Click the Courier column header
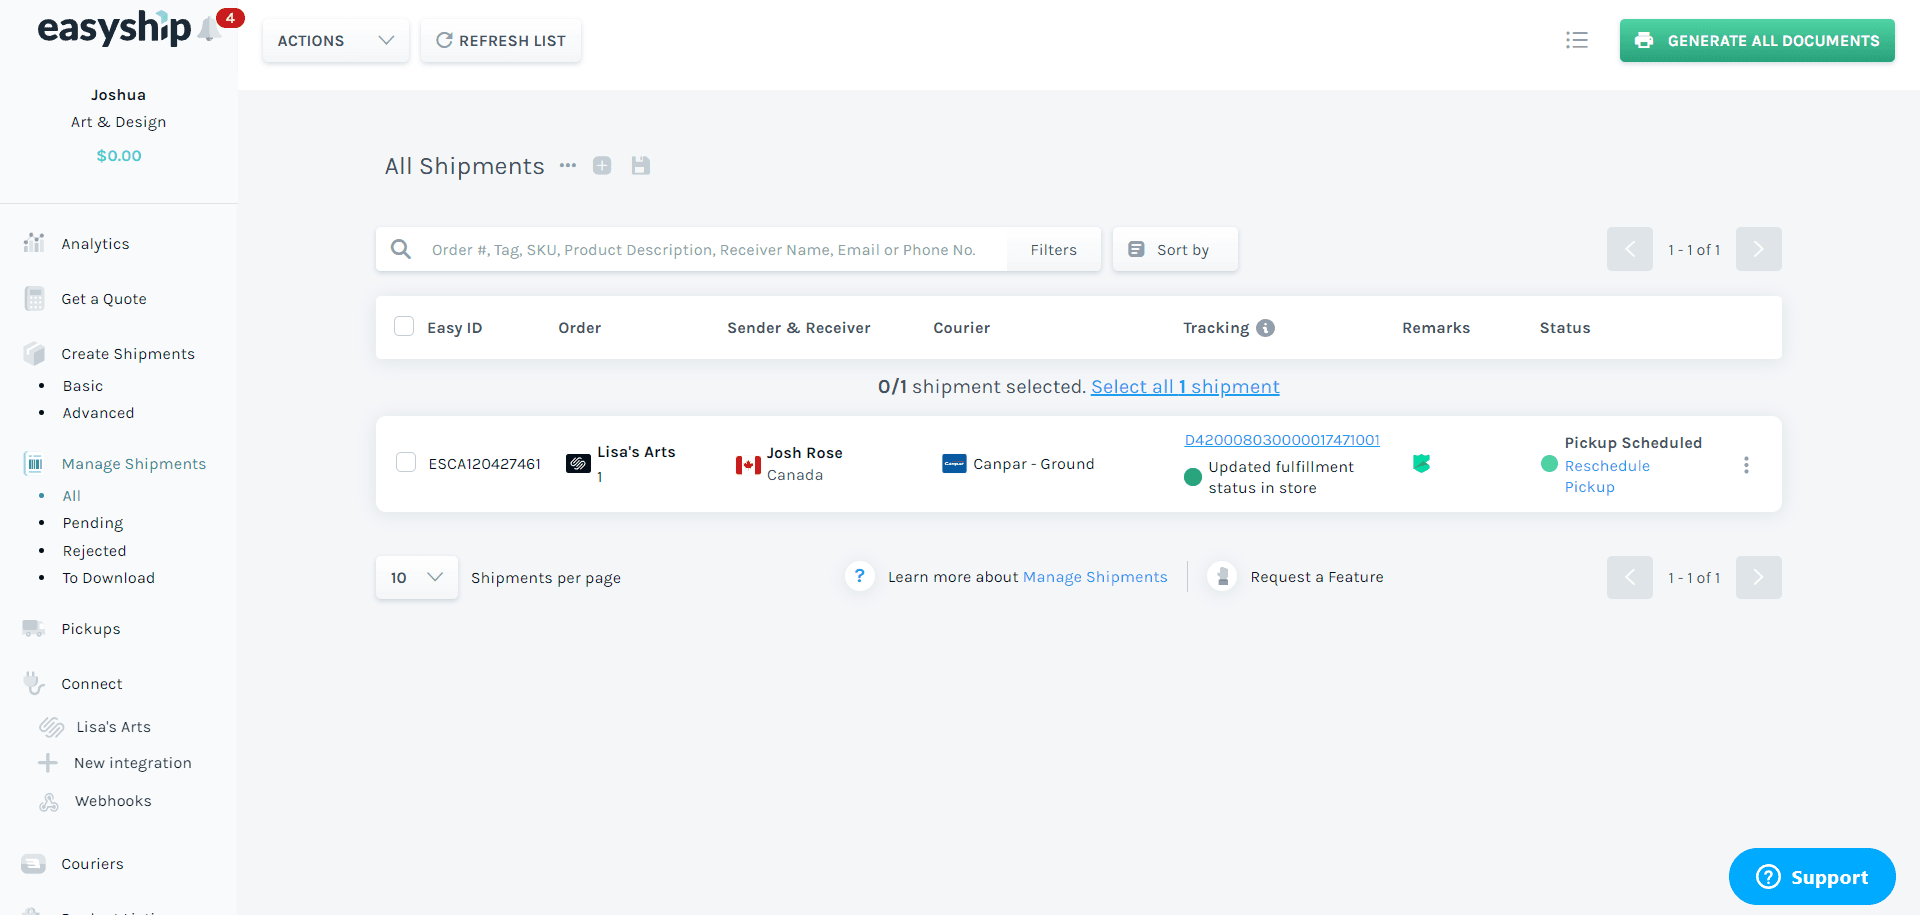The image size is (1920, 915). point(962,328)
